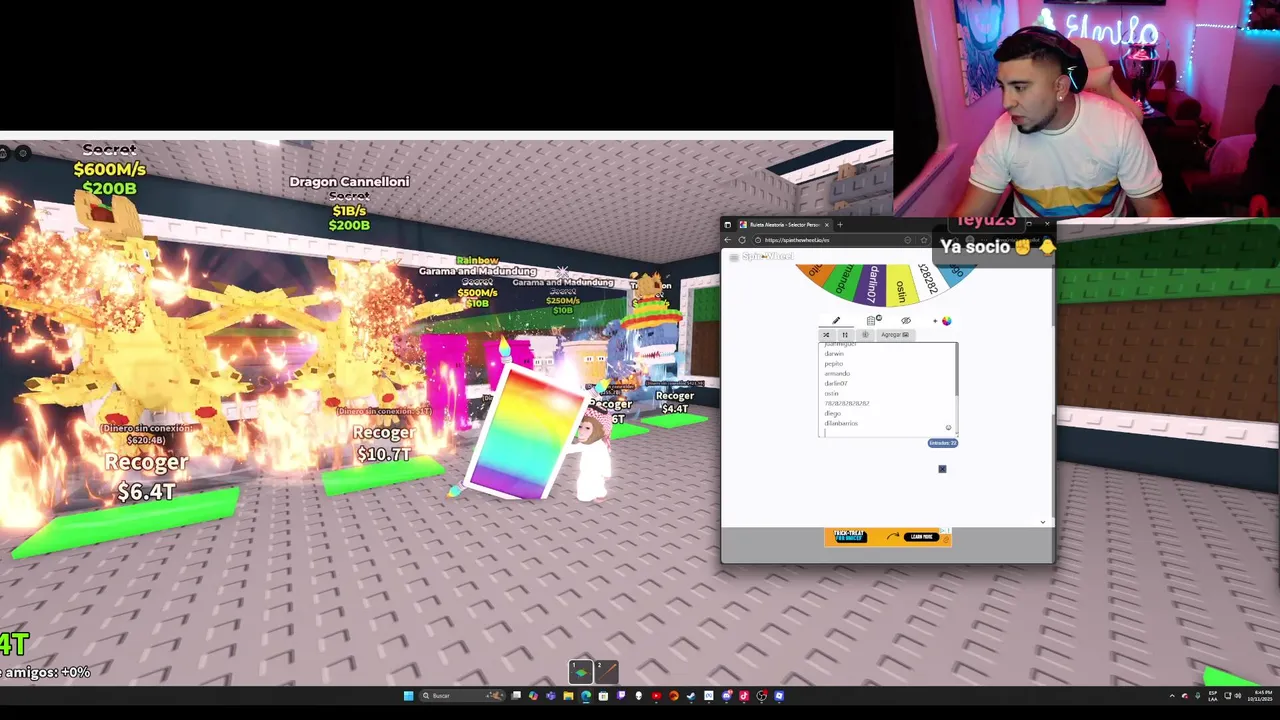Click the Dragon Cannelloni label
This screenshot has height=720, width=1280.
pyautogui.click(x=349, y=181)
